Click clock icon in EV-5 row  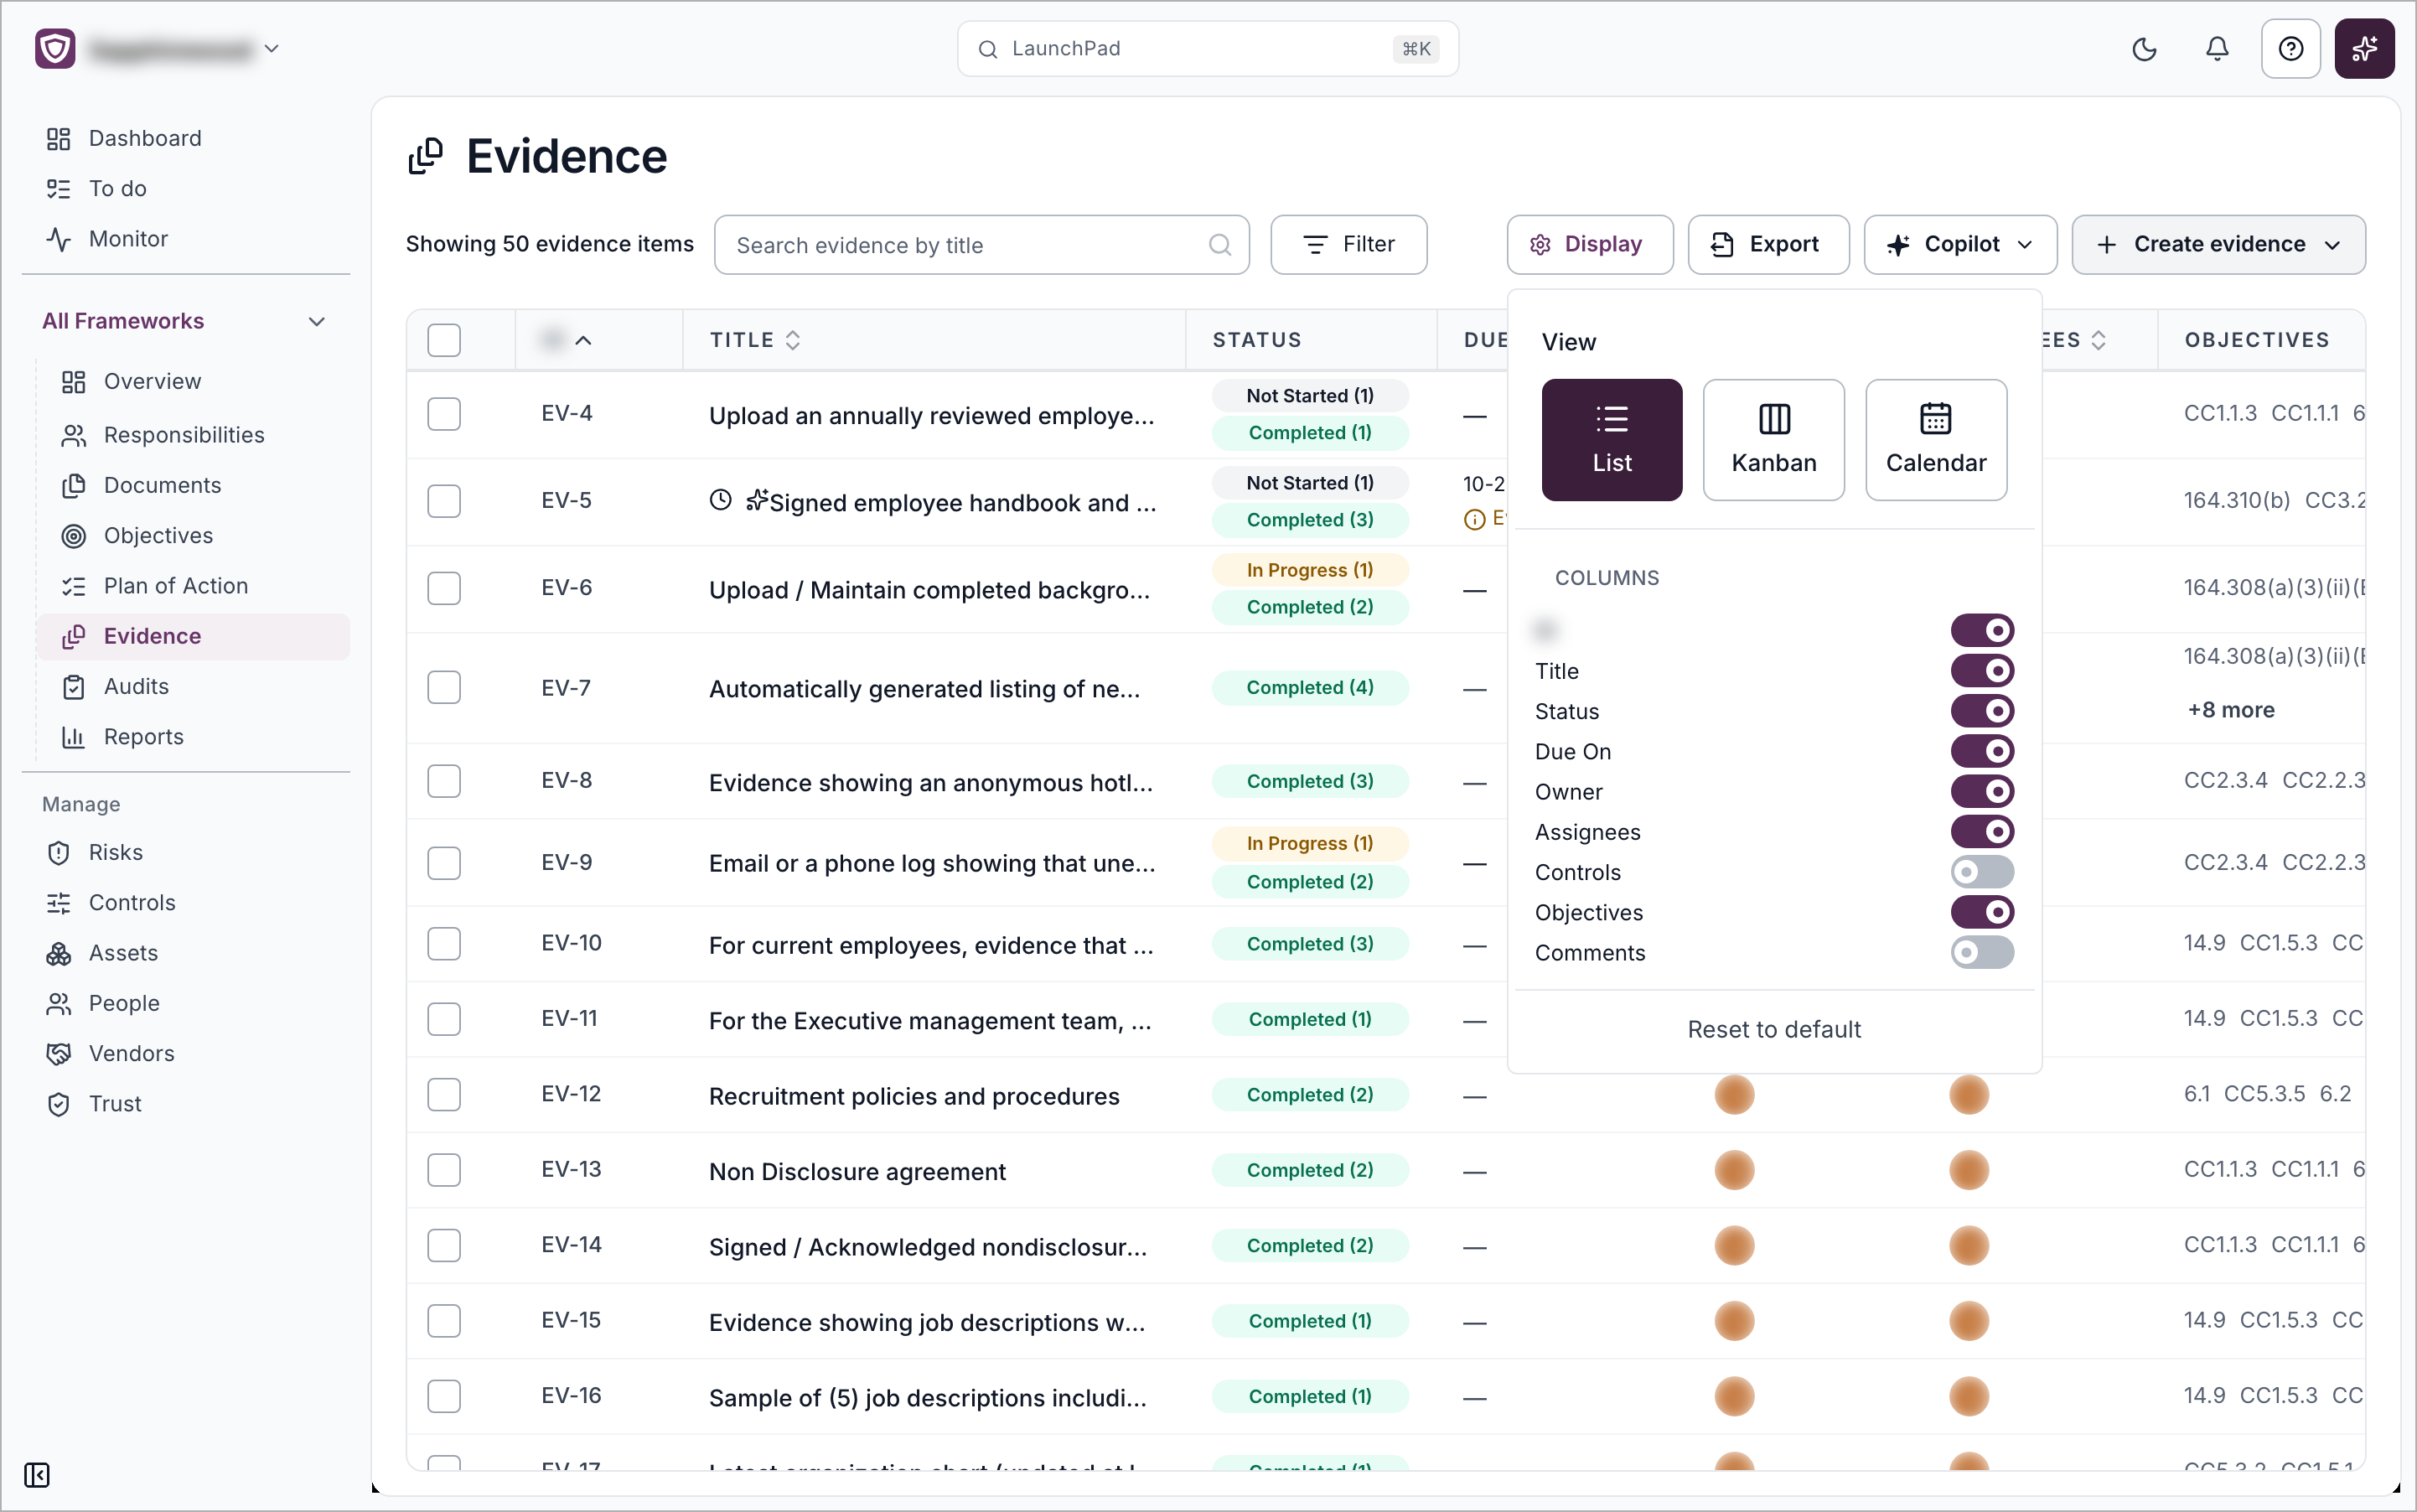(720, 499)
